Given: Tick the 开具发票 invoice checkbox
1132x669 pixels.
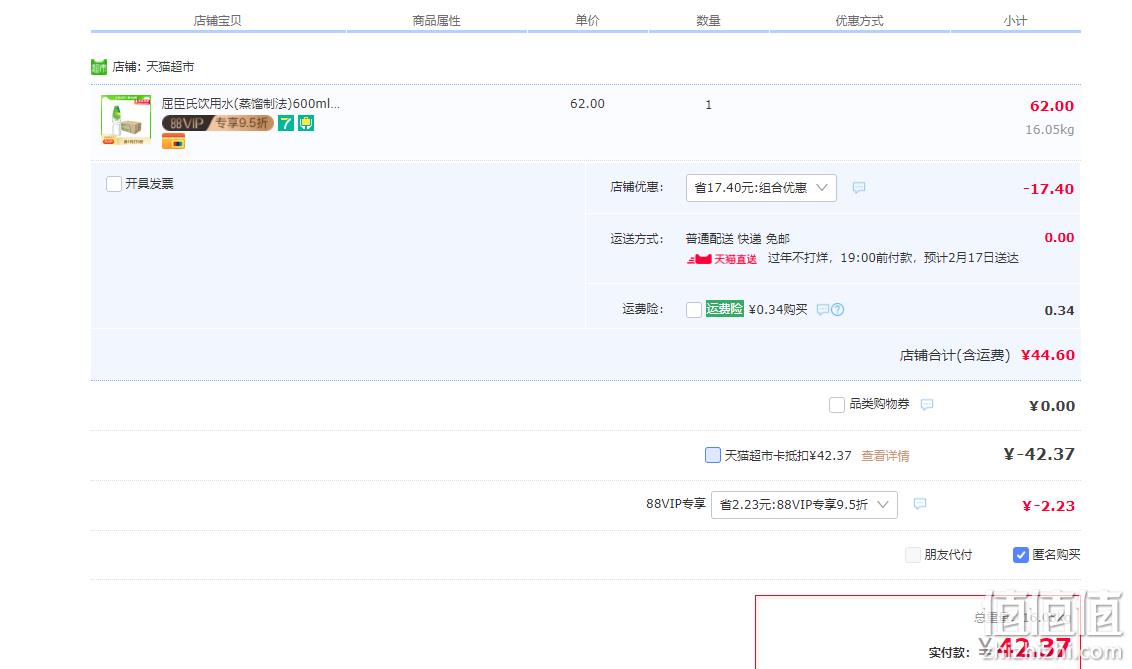Looking at the screenshot, I should click(x=113, y=184).
